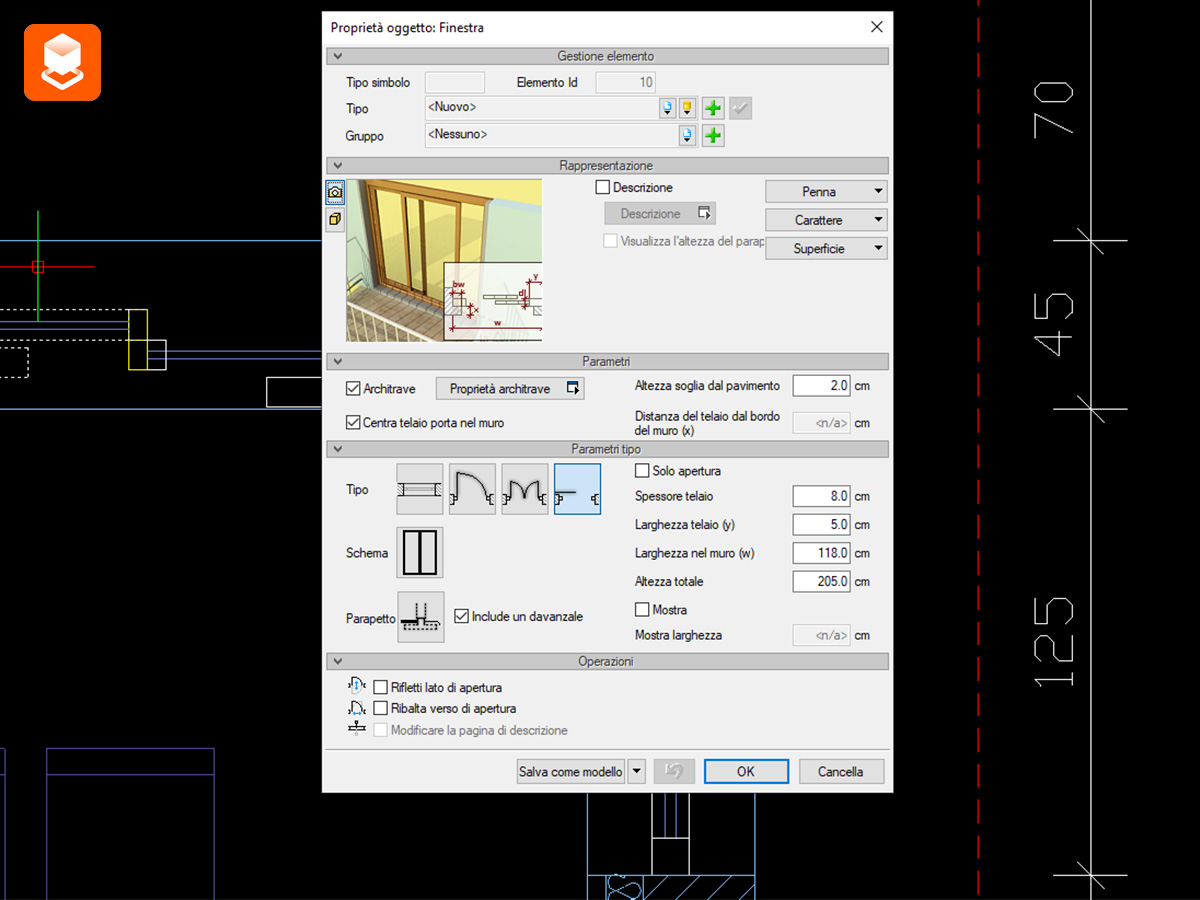This screenshot has height=900, width=1200.
Task: Open the Carattere dropdown
Action: 825,219
